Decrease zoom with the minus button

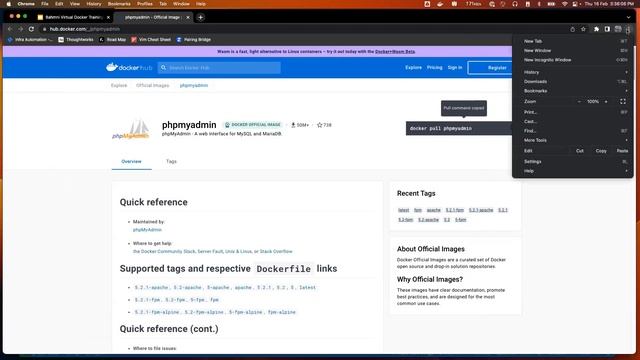pyautogui.click(x=579, y=102)
